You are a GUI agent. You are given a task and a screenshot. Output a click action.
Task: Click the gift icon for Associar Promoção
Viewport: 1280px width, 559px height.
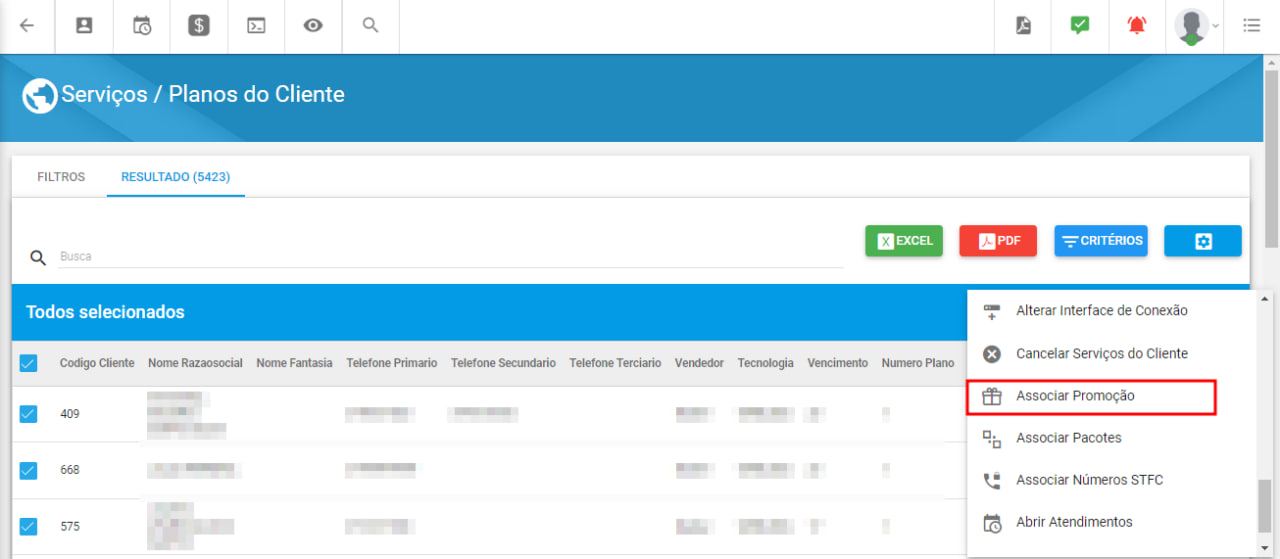(x=992, y=396)
